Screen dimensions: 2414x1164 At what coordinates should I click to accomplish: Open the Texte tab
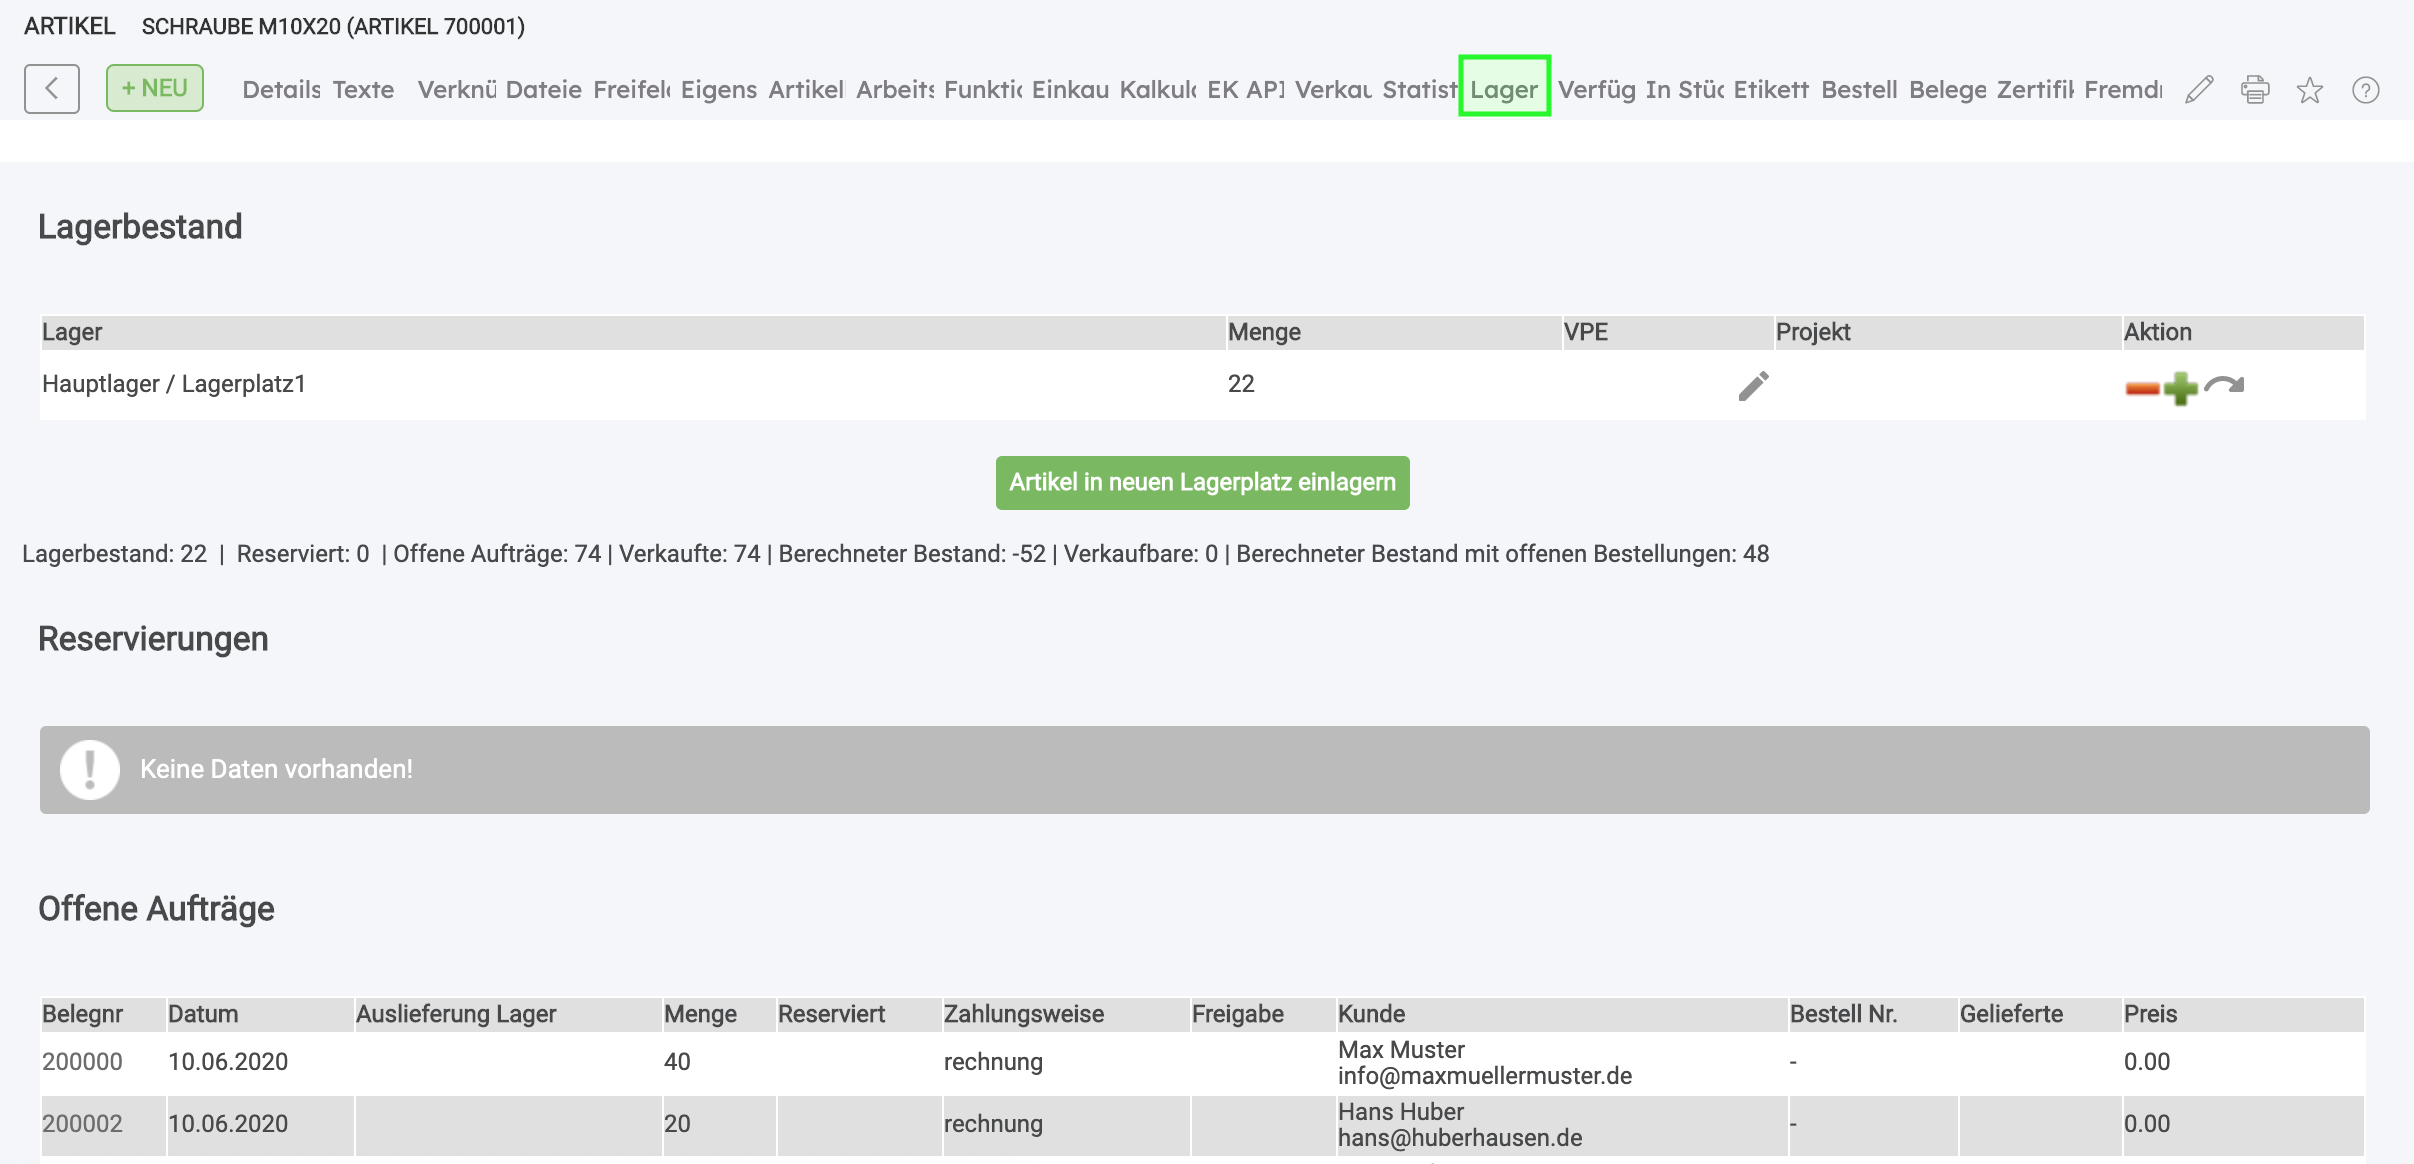[363, 90]
